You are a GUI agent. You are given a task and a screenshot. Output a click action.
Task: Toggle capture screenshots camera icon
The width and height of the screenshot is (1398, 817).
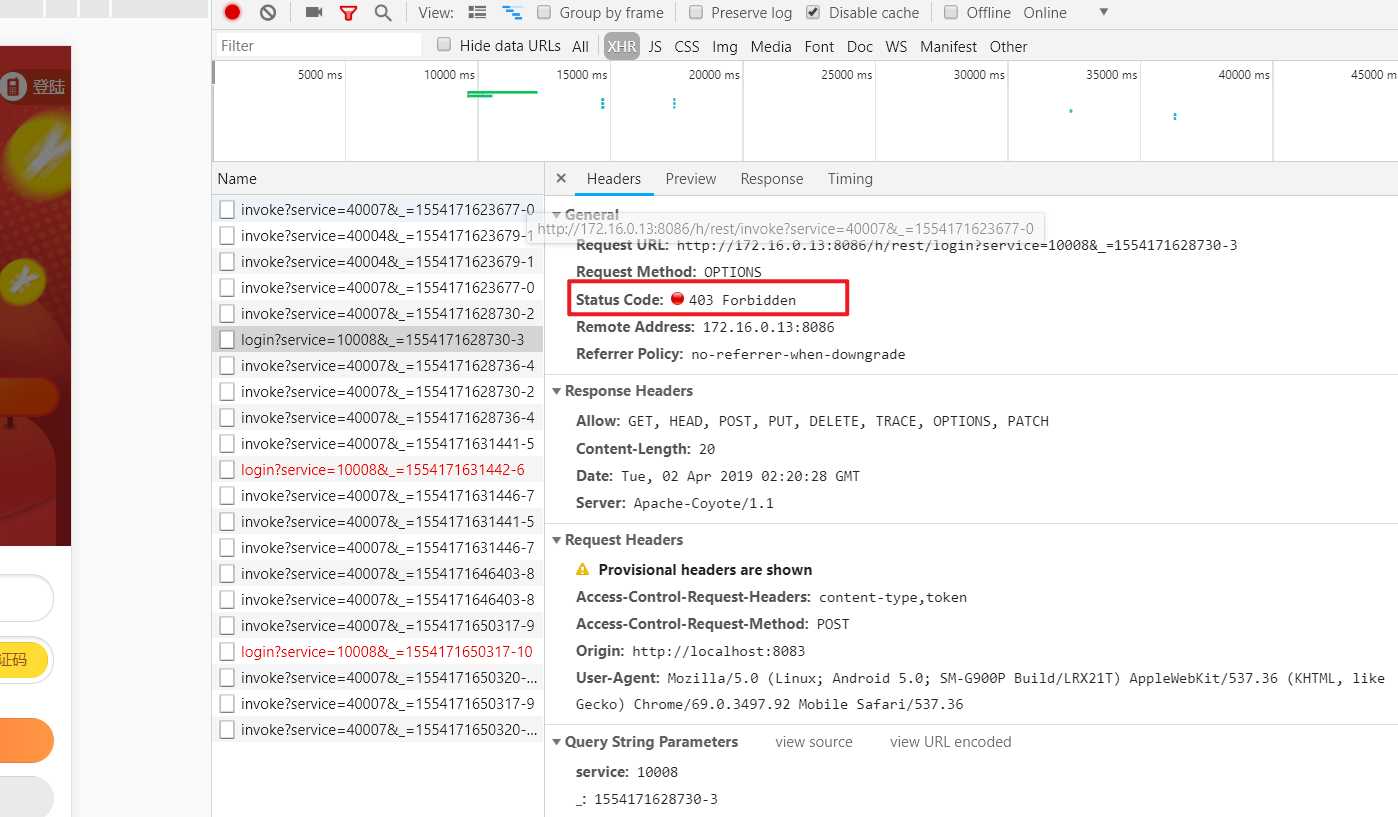[x=314, y=13]
